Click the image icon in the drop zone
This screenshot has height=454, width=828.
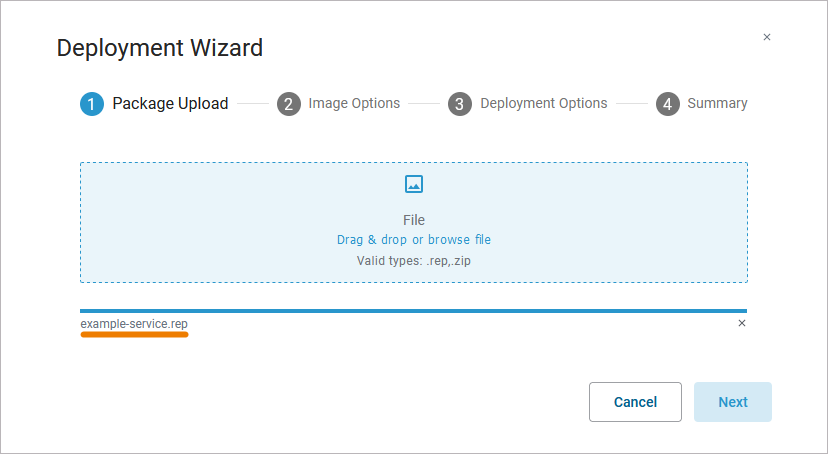pyautogui.click(x=414, y=184)
